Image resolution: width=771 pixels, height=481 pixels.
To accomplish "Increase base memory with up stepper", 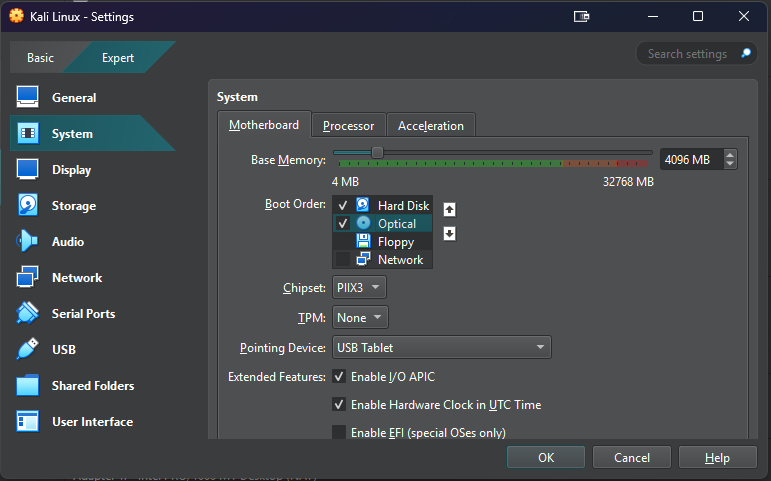I will [x=730, y=154].
